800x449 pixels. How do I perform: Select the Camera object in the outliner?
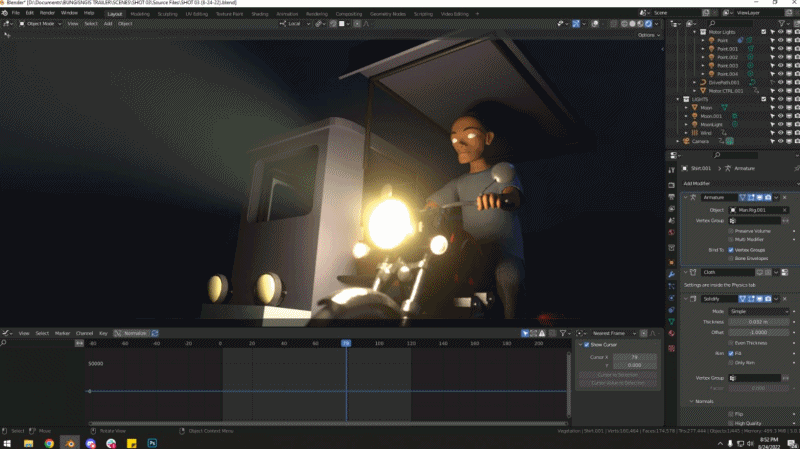700,141
